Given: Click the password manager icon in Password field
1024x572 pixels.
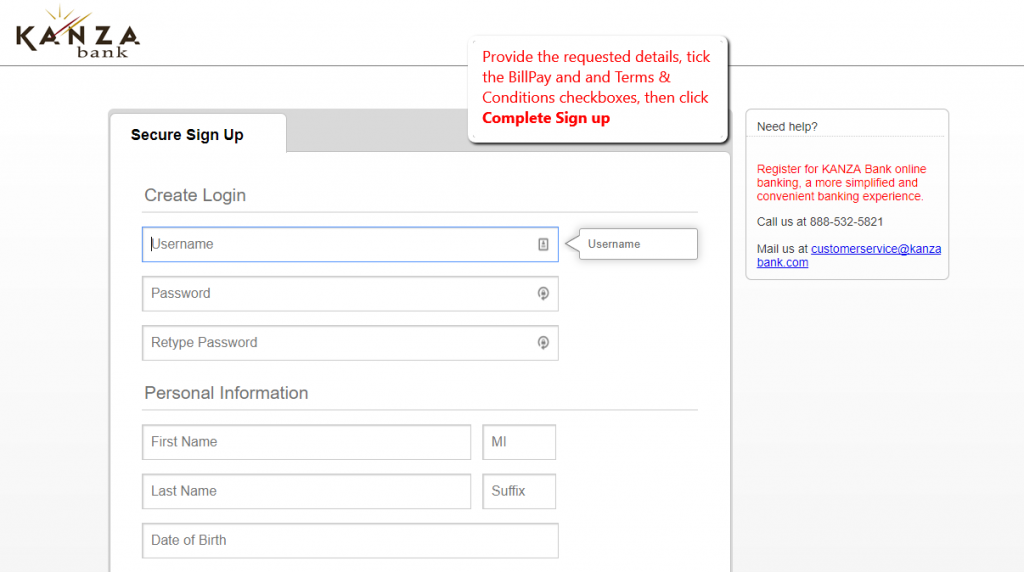Looking at the screenshot, I should tap(543, 293).
